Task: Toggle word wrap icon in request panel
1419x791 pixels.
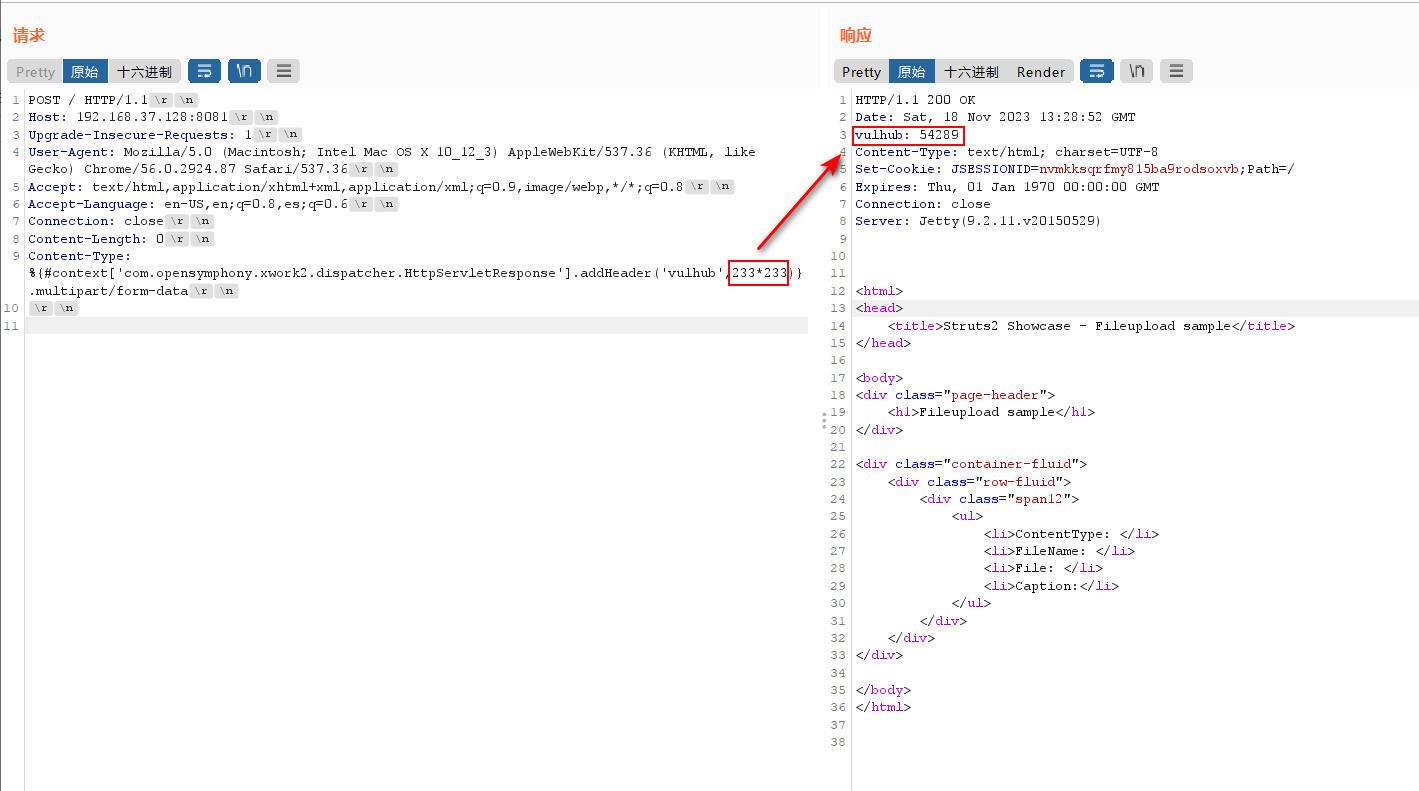Action: click(x=204, y=71)
